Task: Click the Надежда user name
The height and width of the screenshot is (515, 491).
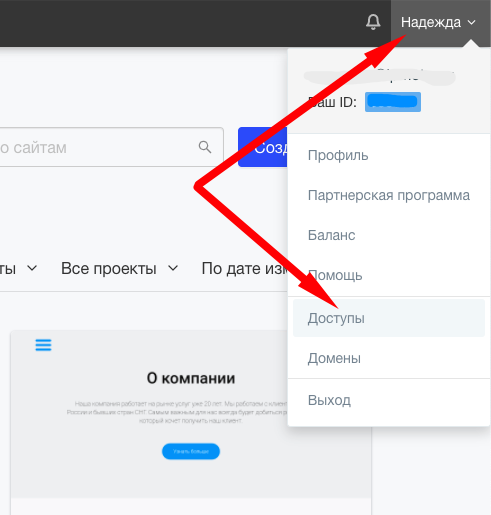Action: 431,22
